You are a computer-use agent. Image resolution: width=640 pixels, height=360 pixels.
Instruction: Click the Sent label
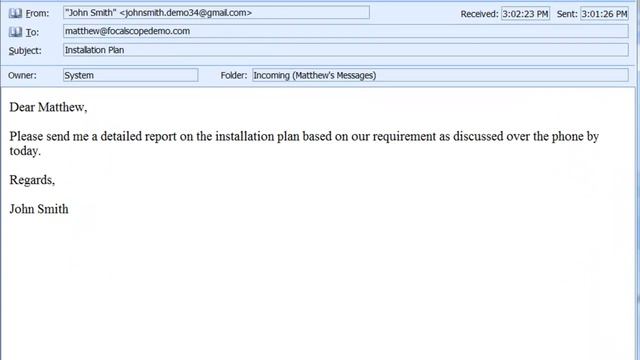567,14
